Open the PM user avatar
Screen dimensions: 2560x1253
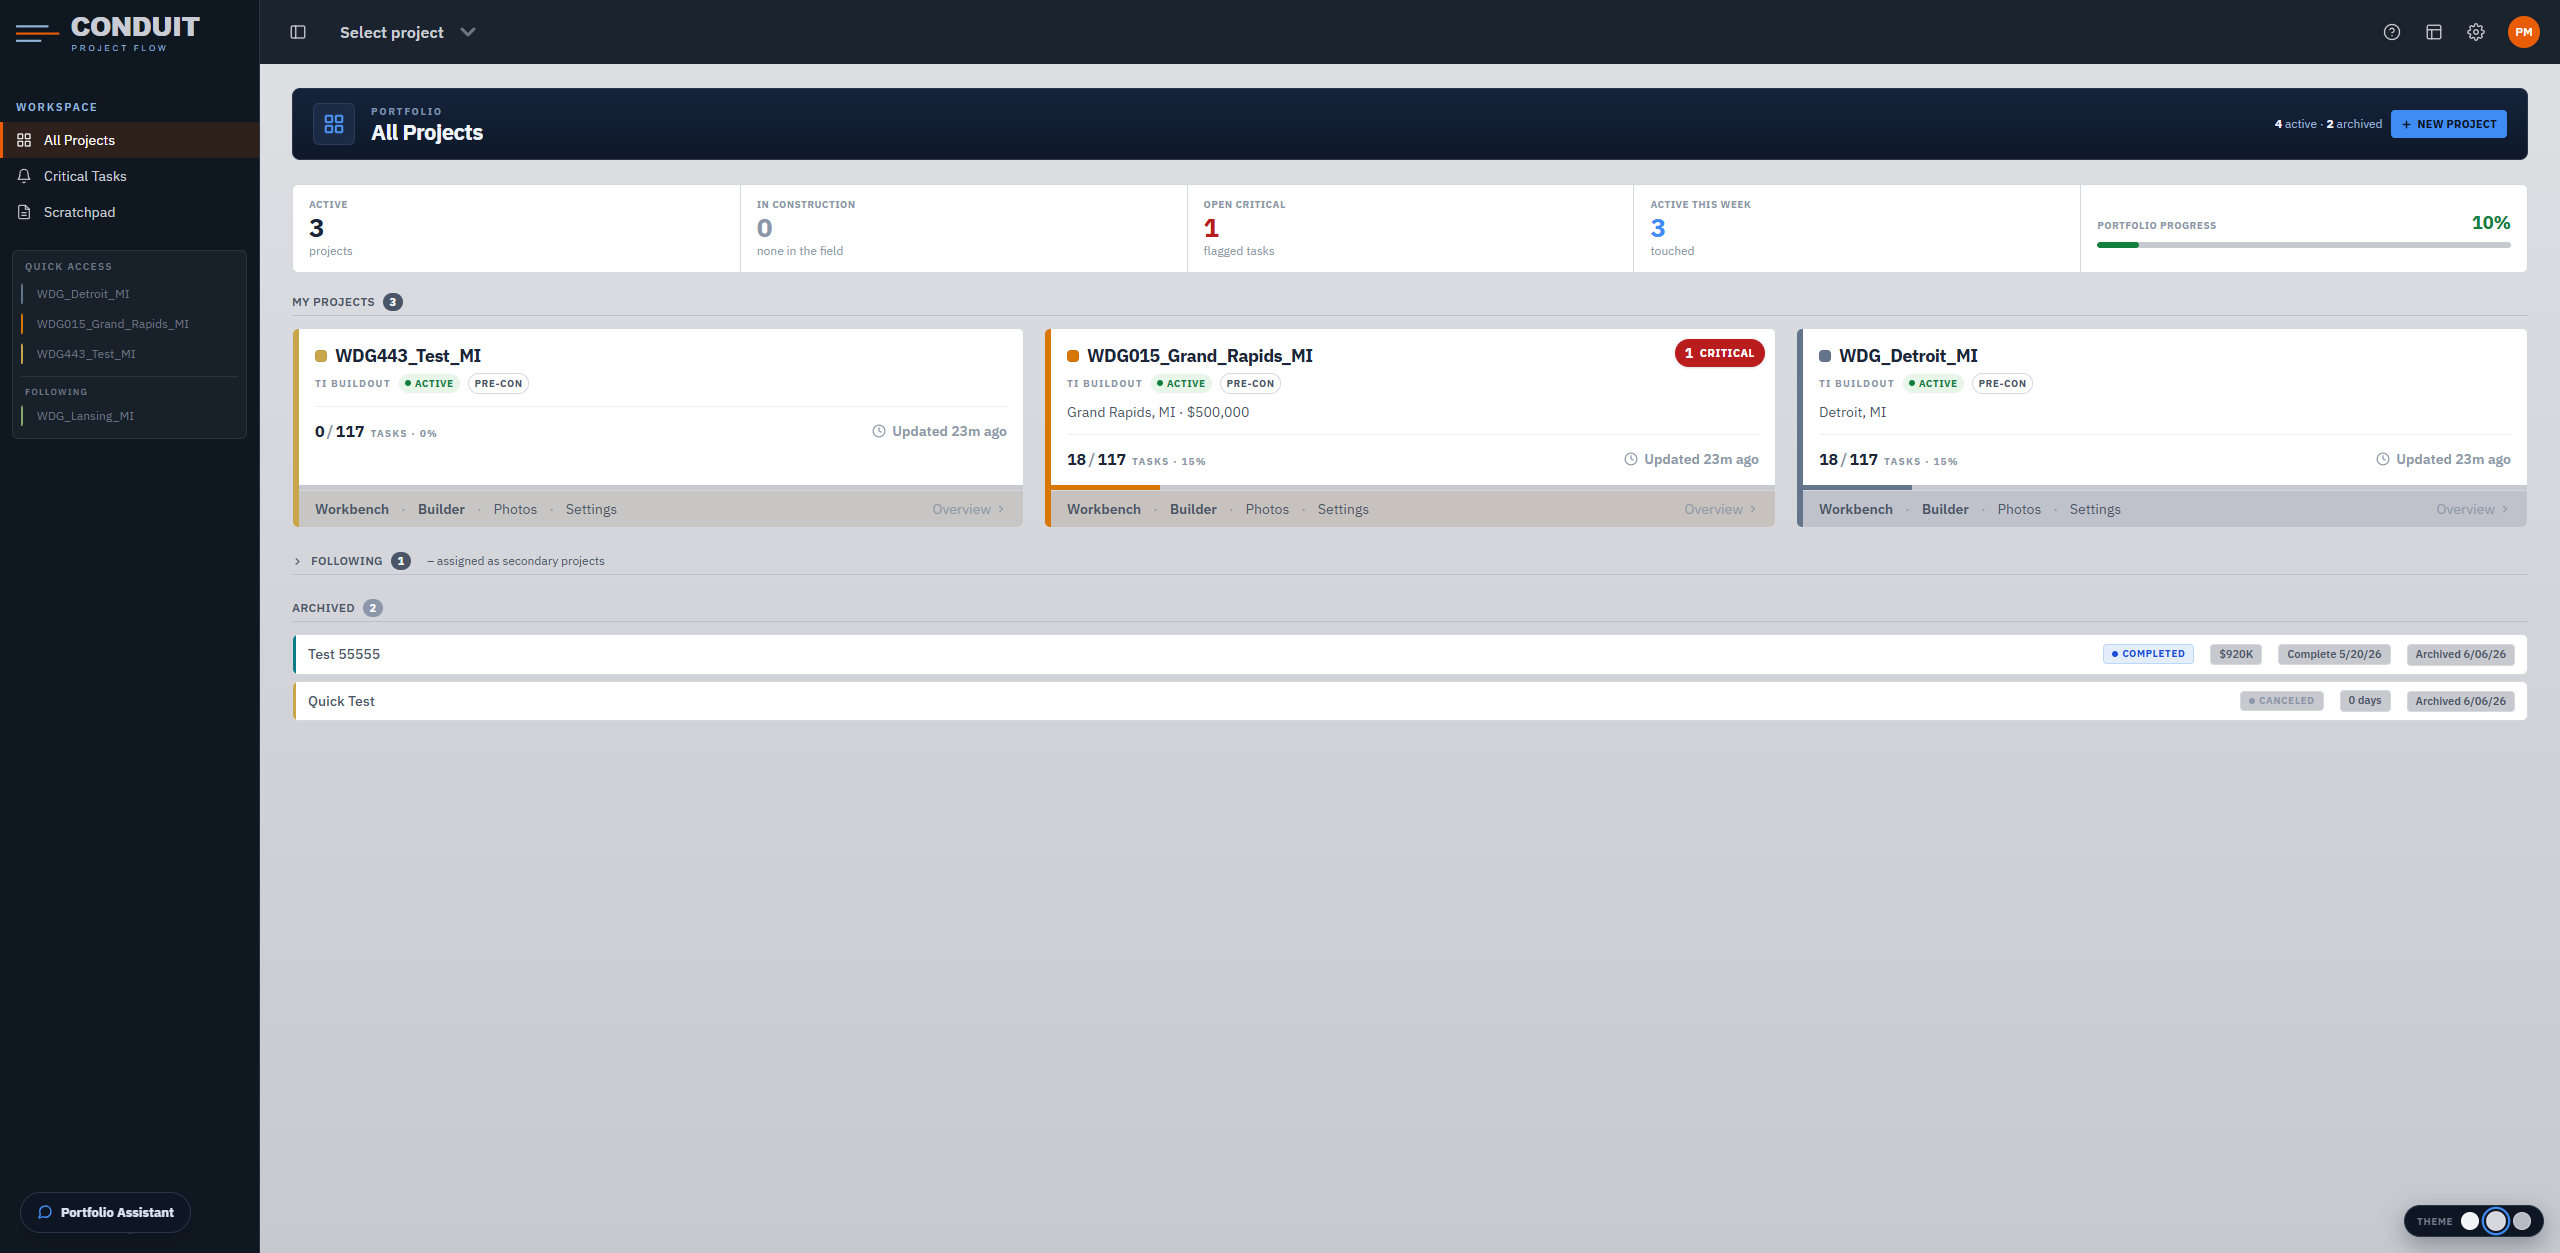point(2524,32)
